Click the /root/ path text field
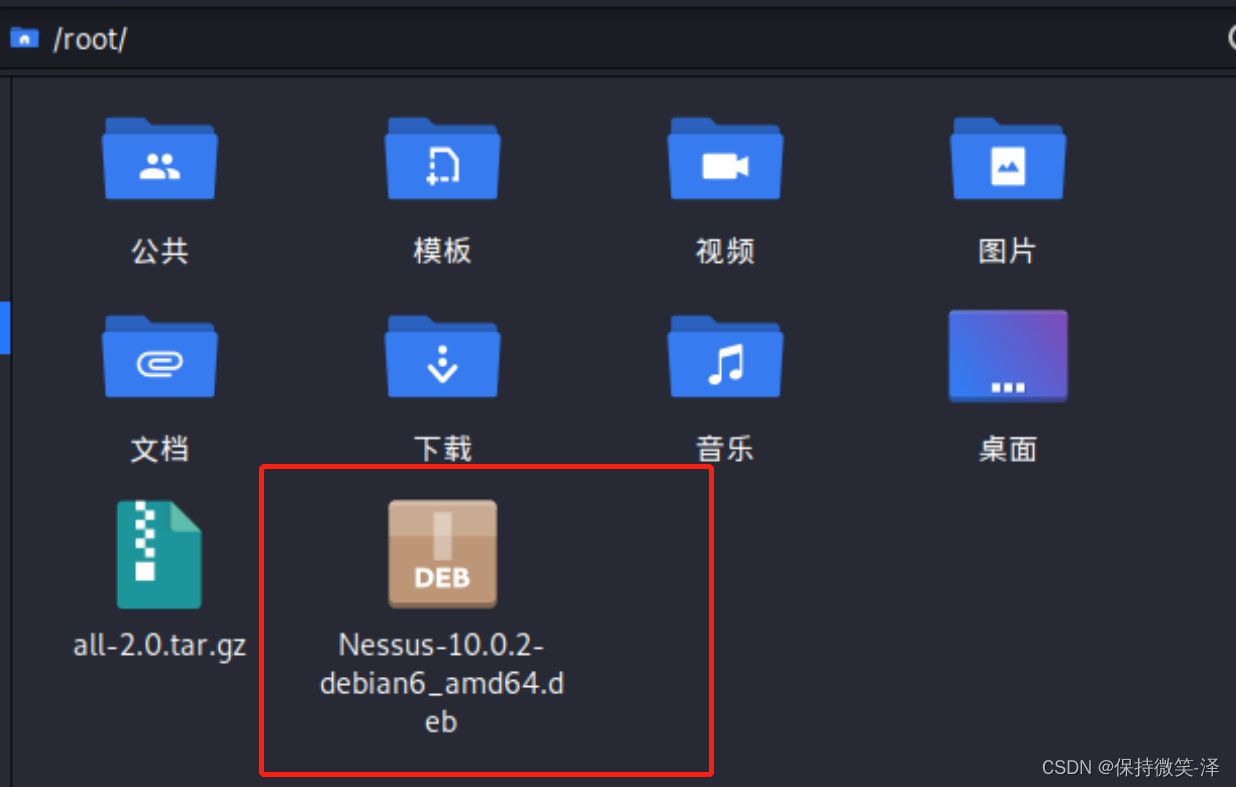Viewport: 1236px width, 787px height. pyautogui.click(x=89, y=39)
